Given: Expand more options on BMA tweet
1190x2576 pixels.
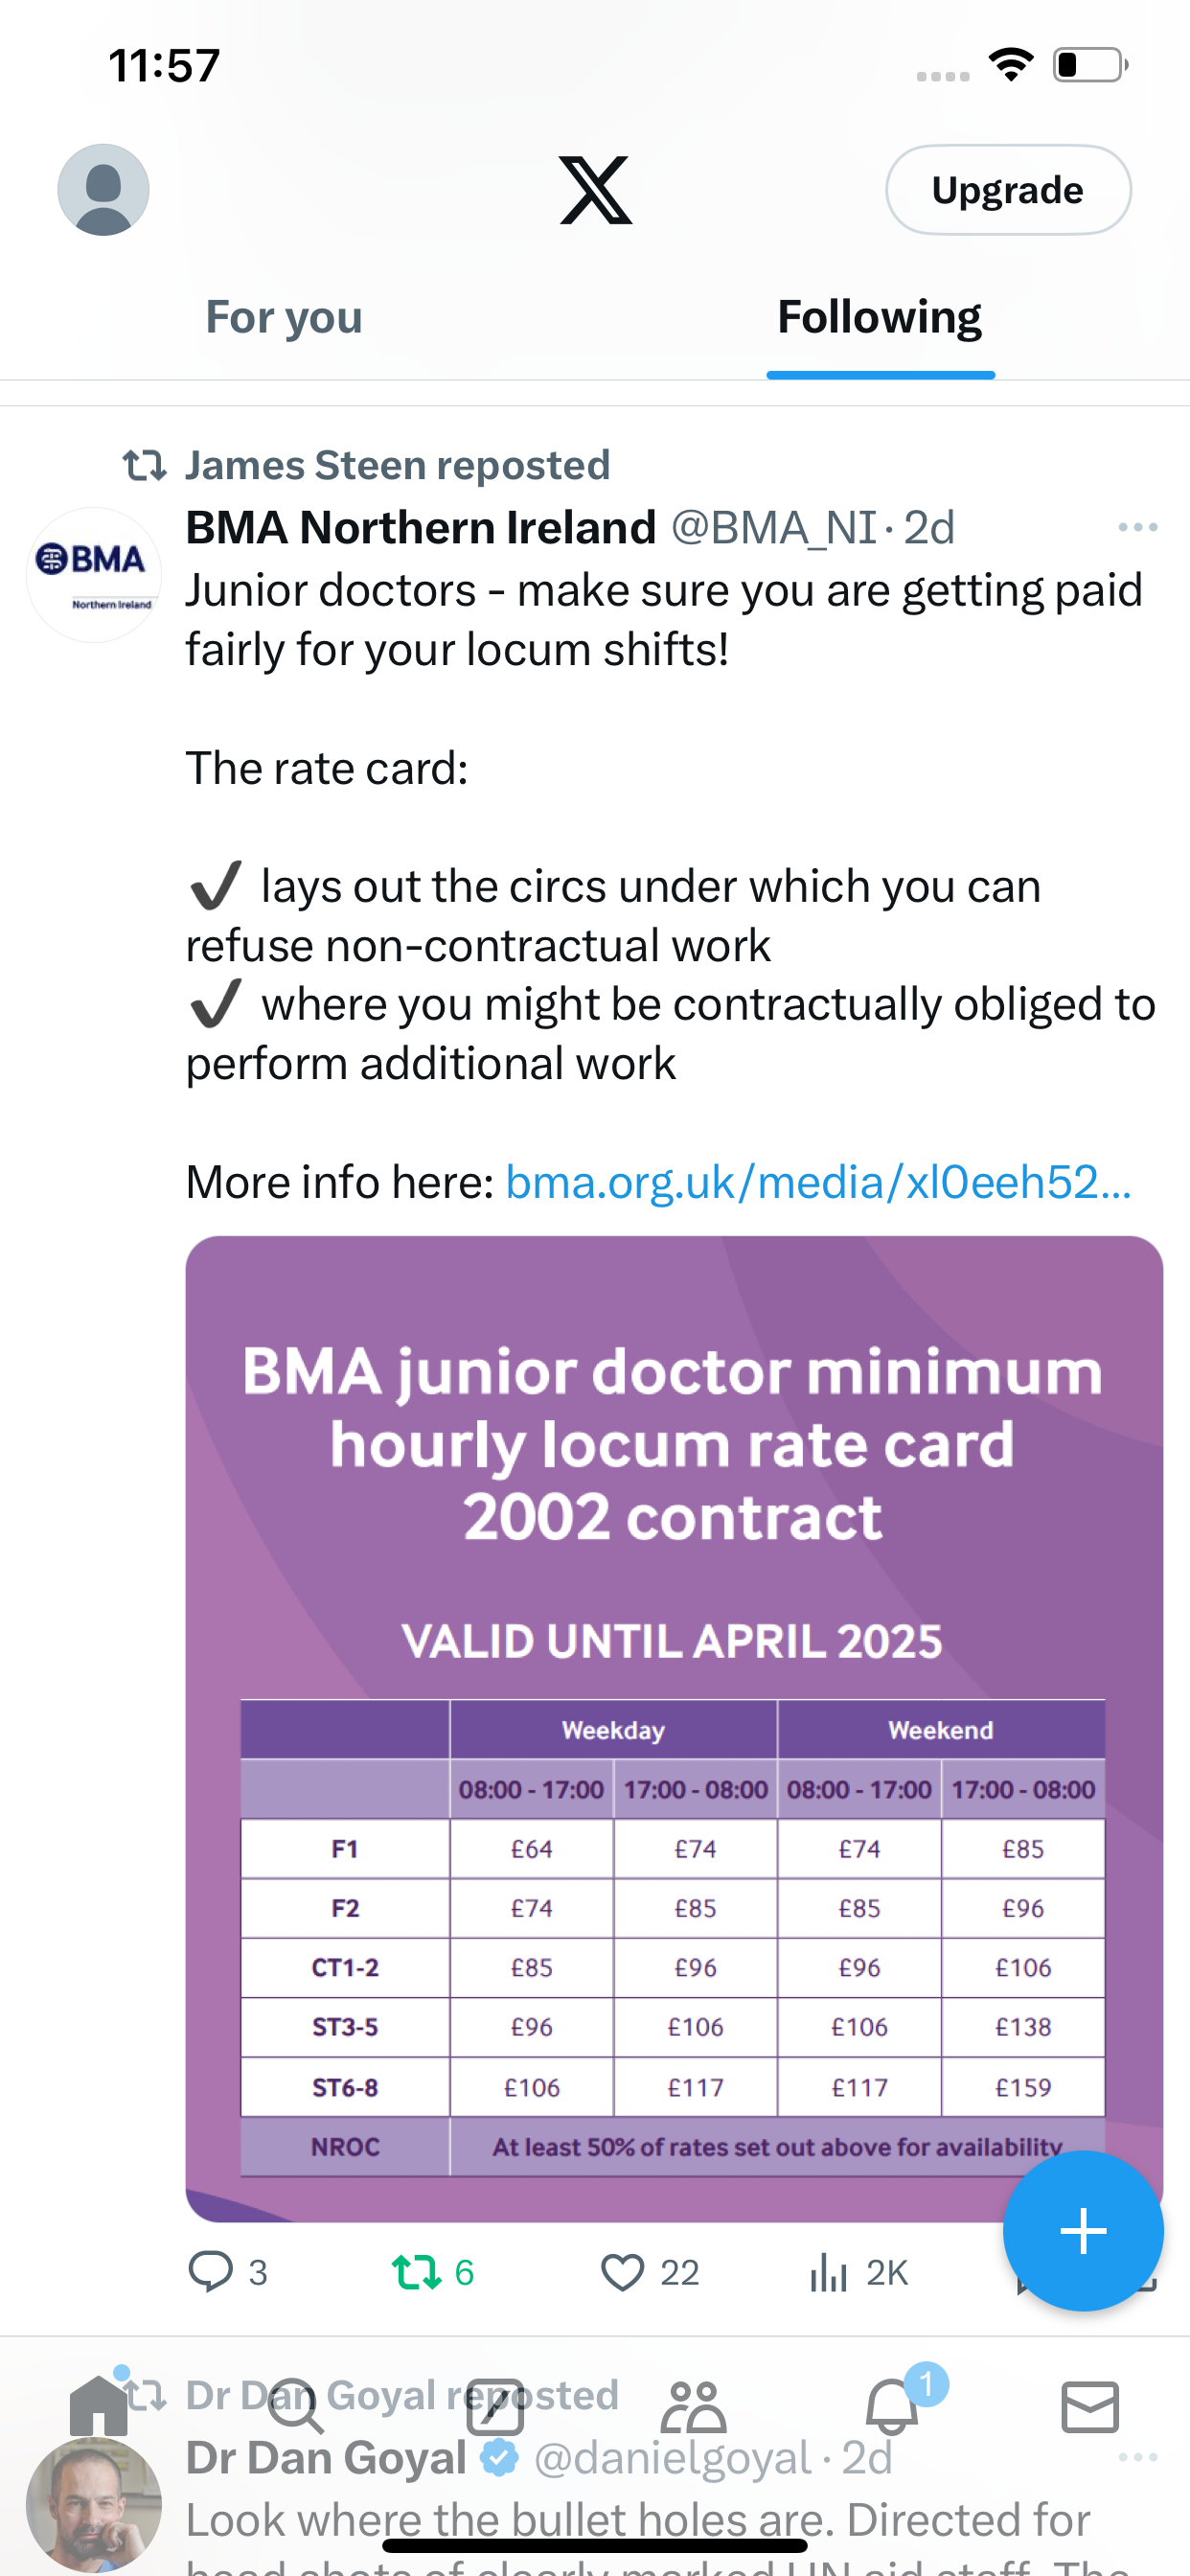Looking at the screenshot, I should pyautogui.click(x=1138, y=527).
